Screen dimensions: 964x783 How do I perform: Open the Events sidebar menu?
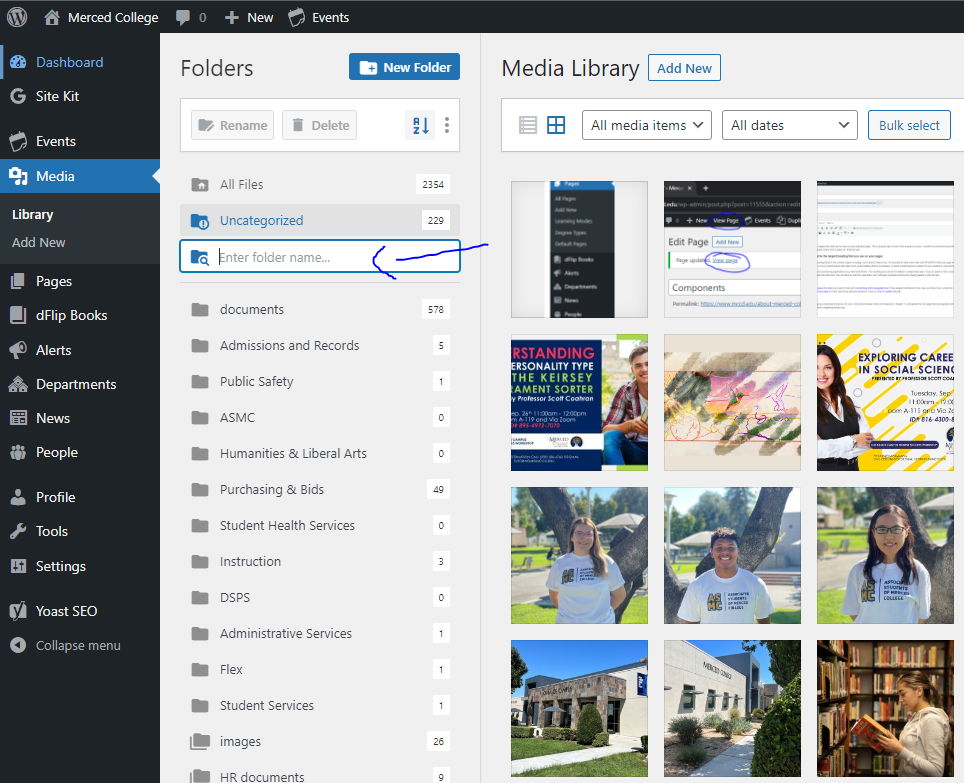pos(55,141)
